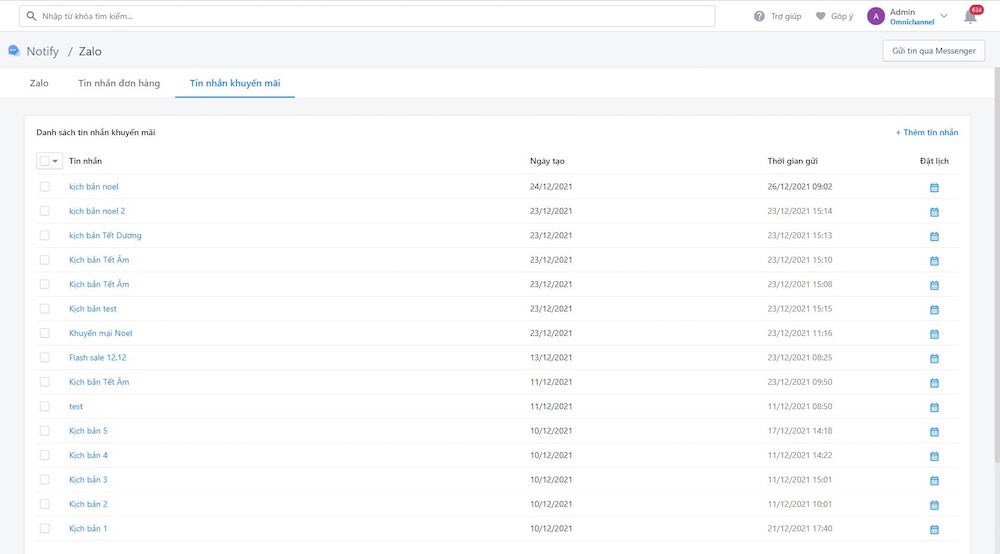Click the Thêm tin nhắn link
The image size is (1000, 554).
click(x=926, y=132)
